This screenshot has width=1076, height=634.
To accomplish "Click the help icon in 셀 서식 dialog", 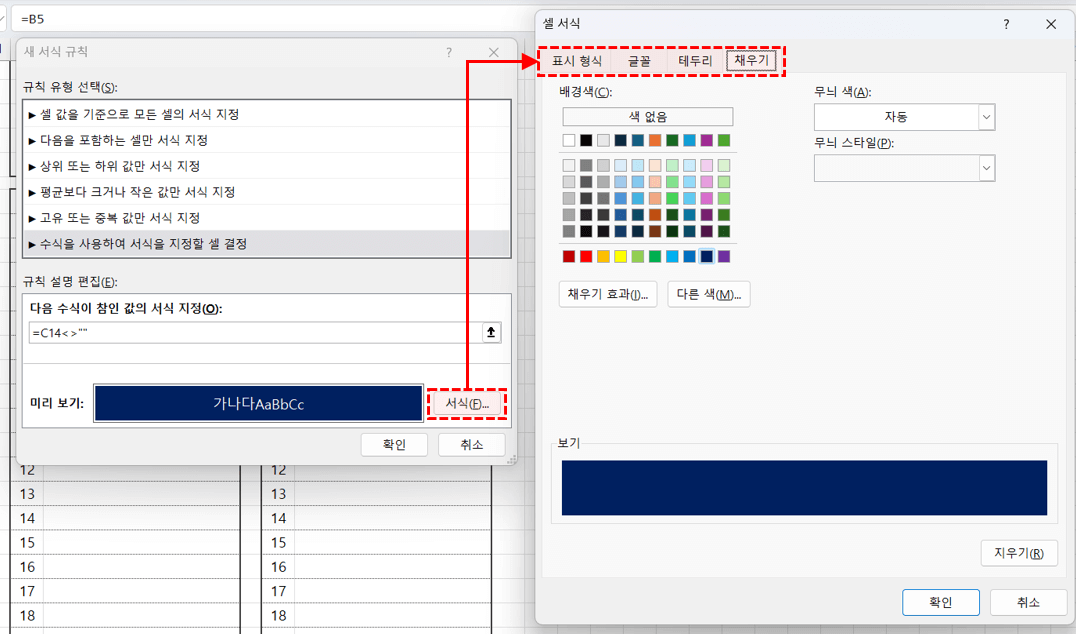I will (x=1006, y=24).
